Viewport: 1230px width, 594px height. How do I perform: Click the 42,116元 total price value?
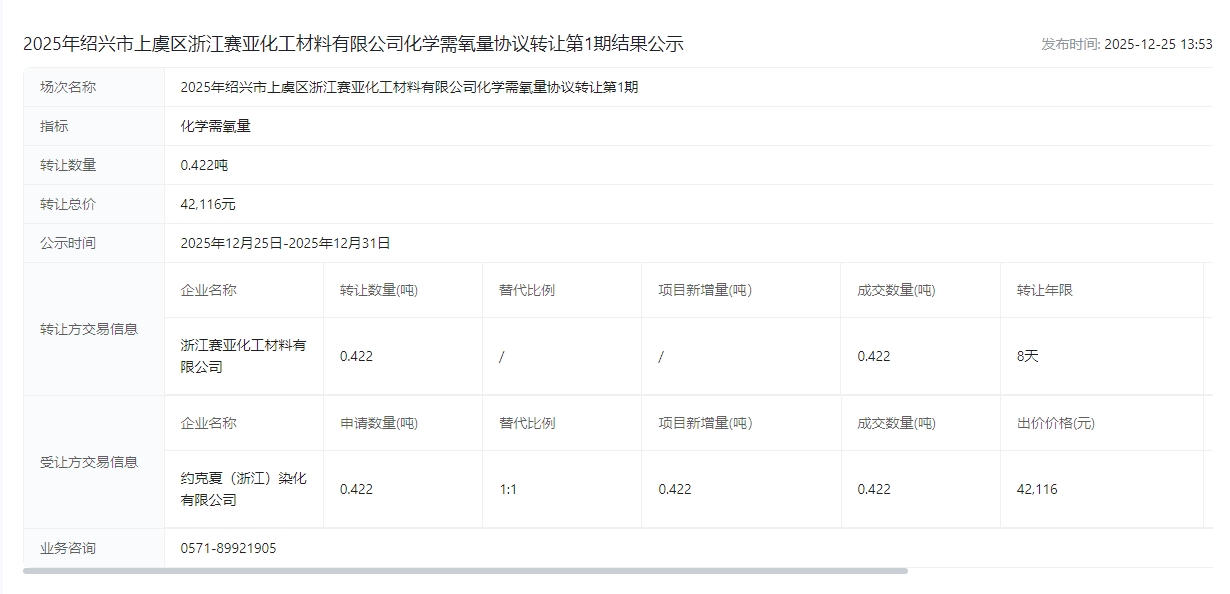point(208,204)
